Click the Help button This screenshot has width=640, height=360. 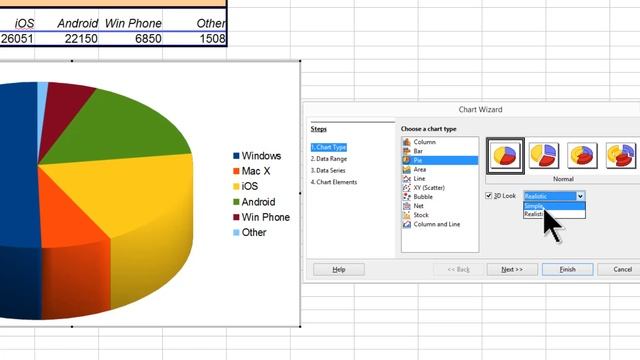click(339, 269)
